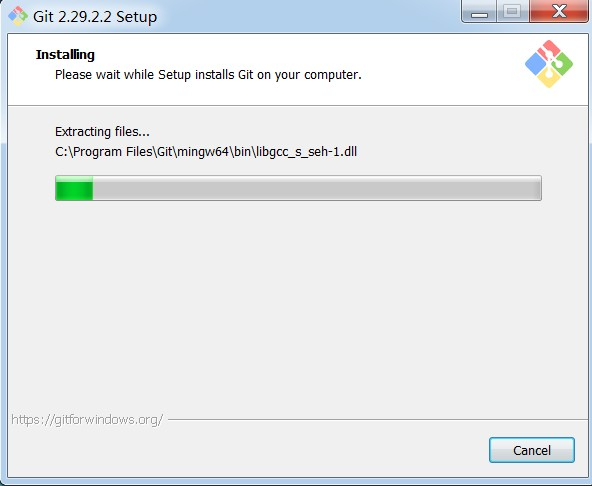The image size is (592, 486).
Task: Click the yellow diamond of the Git logo
Action: pos(549,77)
